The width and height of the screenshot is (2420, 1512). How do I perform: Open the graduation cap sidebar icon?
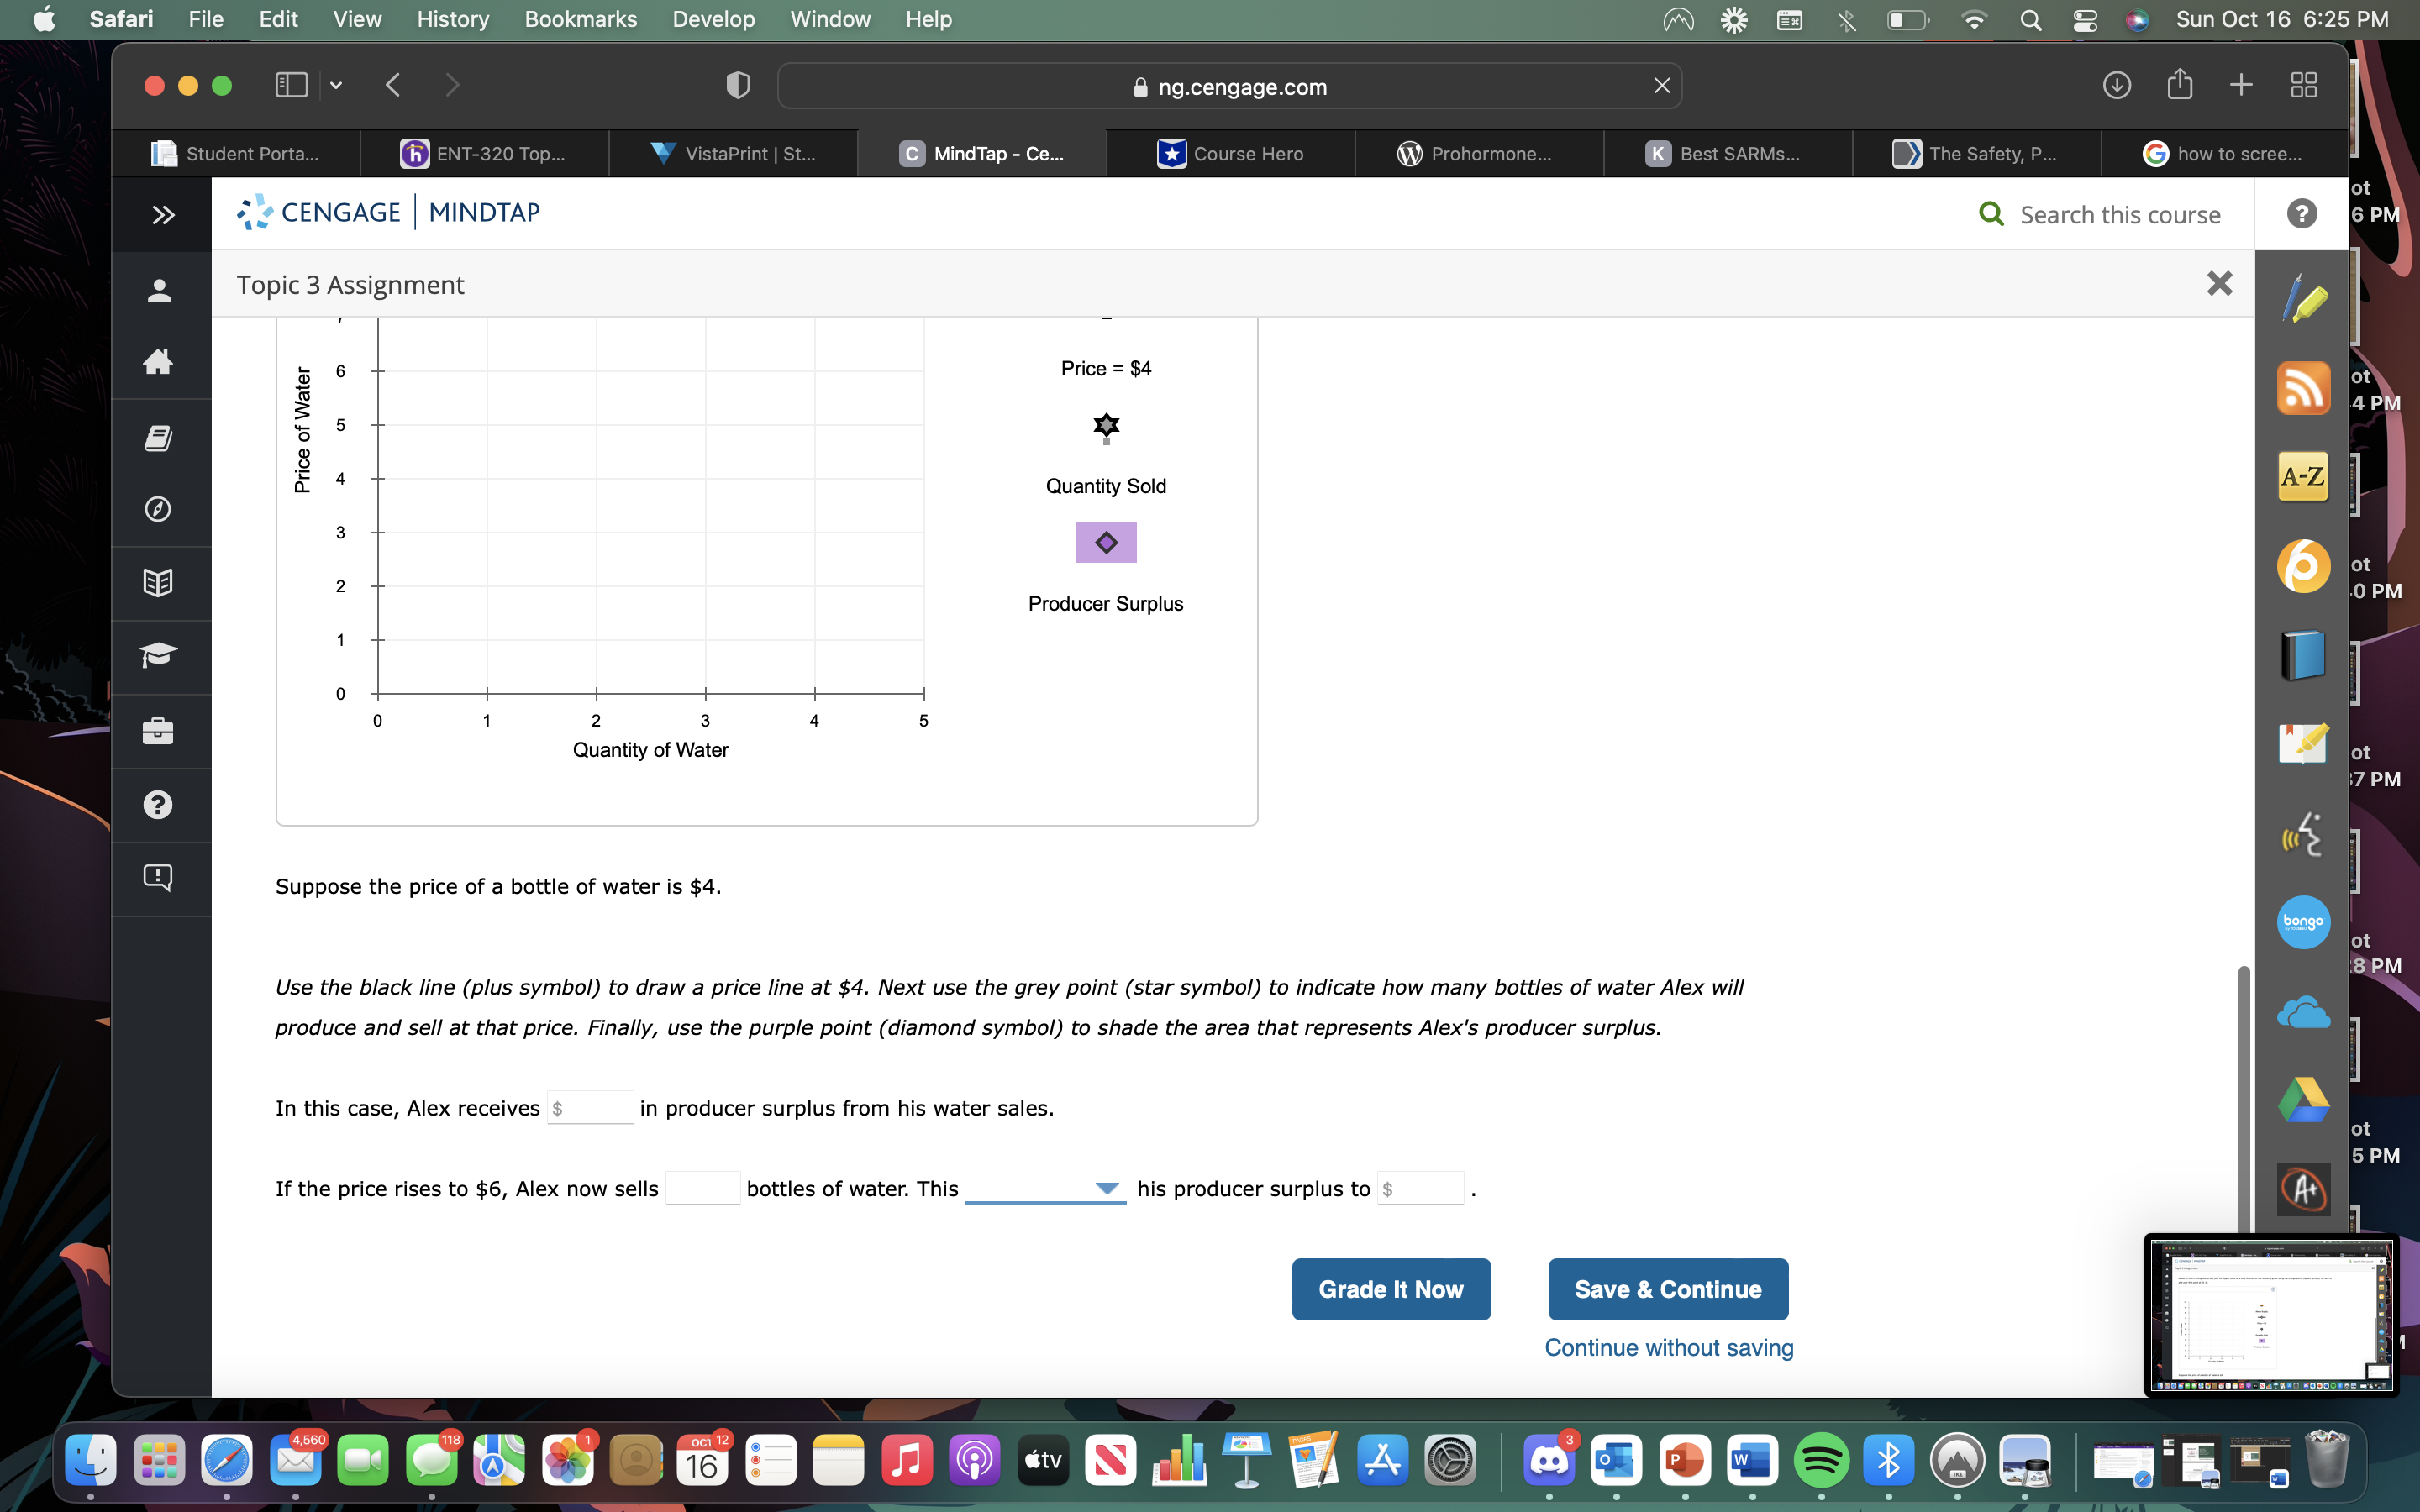click(158, 656)
